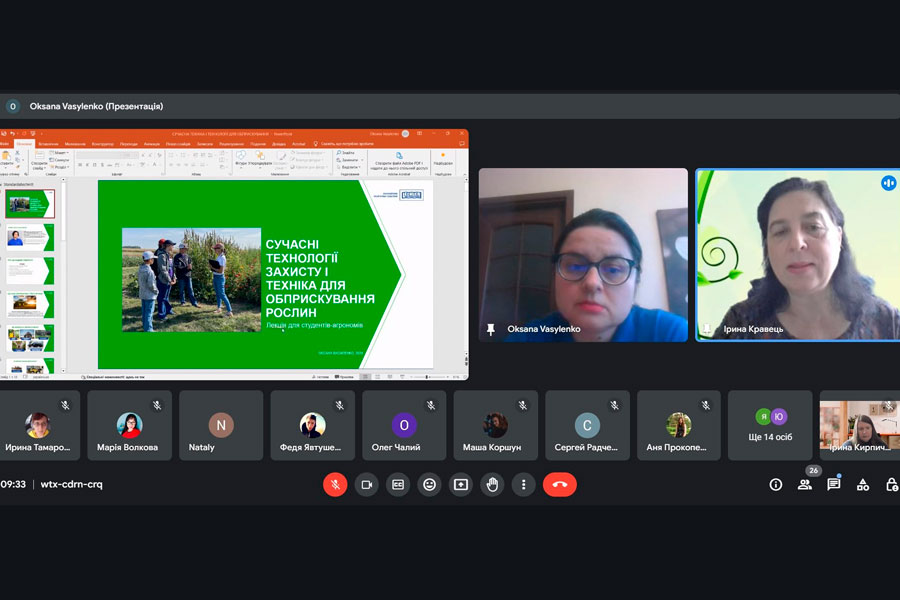The width and height of the screenshot is (900, 600).
Task: Leave the call with red hang-up button
Action: tap(560, 485)
